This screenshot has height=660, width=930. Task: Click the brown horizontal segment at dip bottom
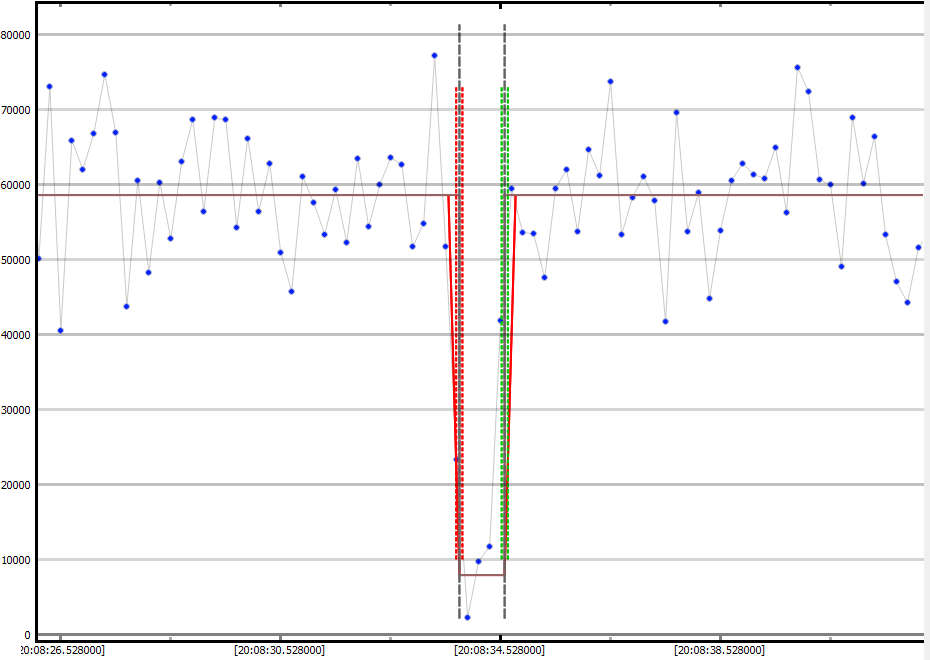pyautogui.click(x=482, y=575)
